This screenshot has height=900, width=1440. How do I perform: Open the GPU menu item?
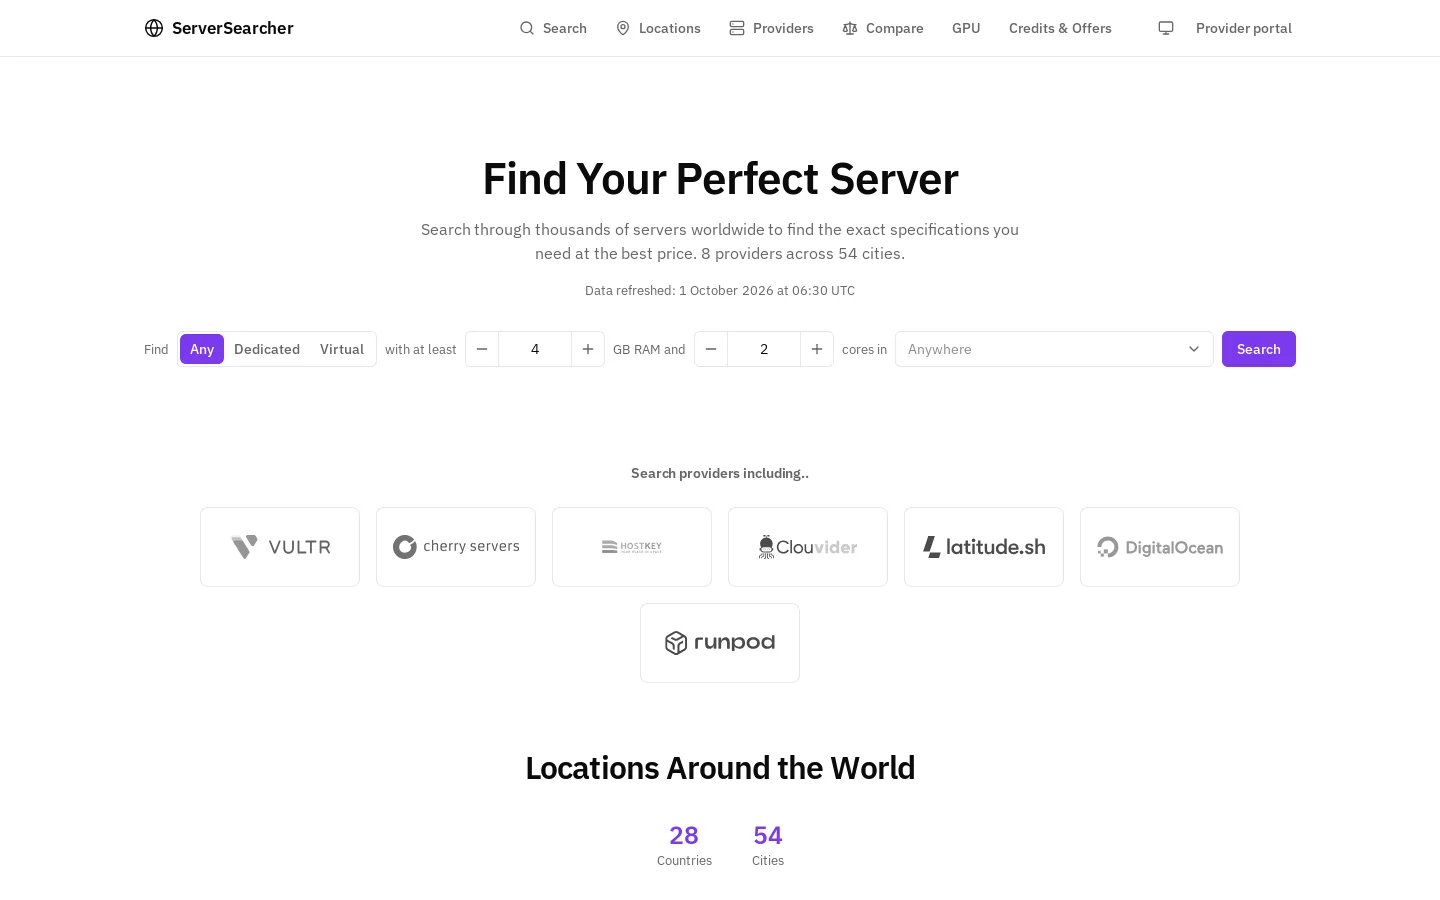tap(966, 28)
